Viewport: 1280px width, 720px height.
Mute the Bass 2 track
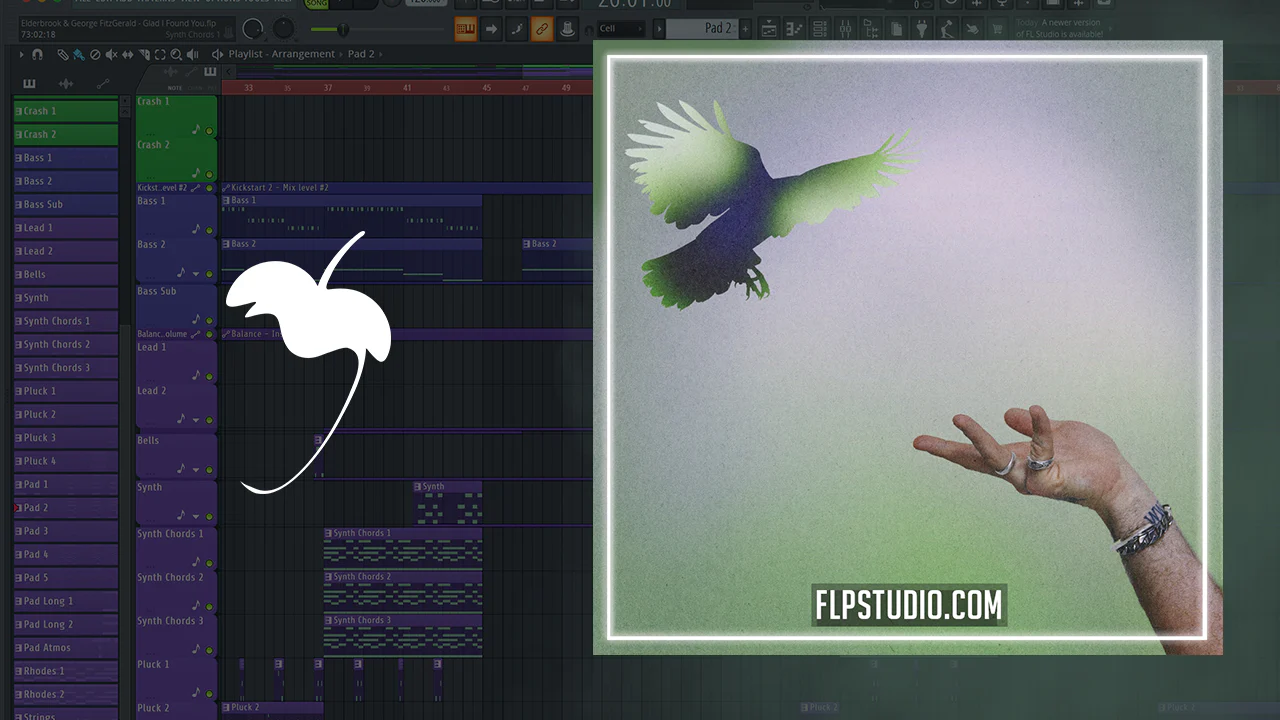coord(209,273)
